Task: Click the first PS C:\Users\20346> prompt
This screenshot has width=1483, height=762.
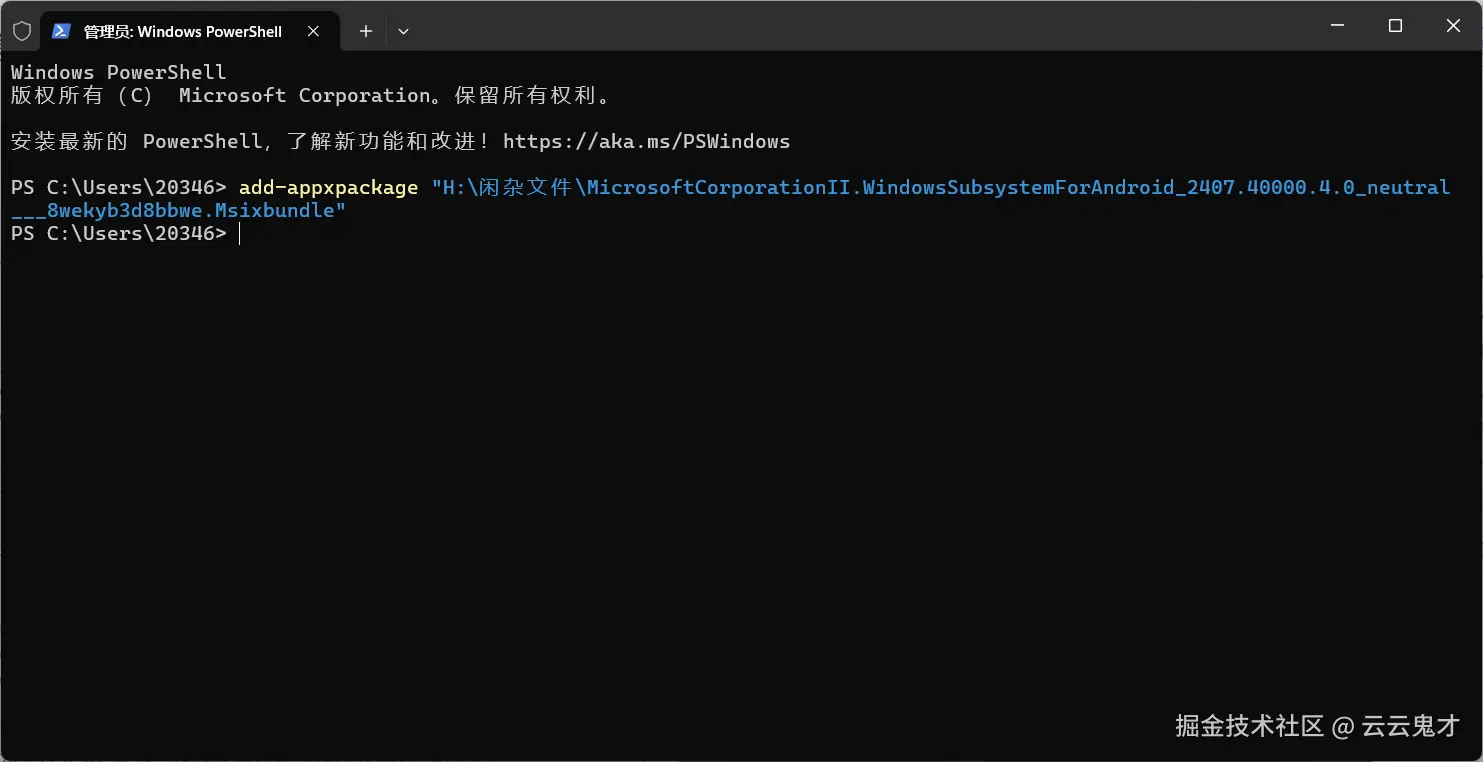Action: pyautogui.click(x=119, y=187)
